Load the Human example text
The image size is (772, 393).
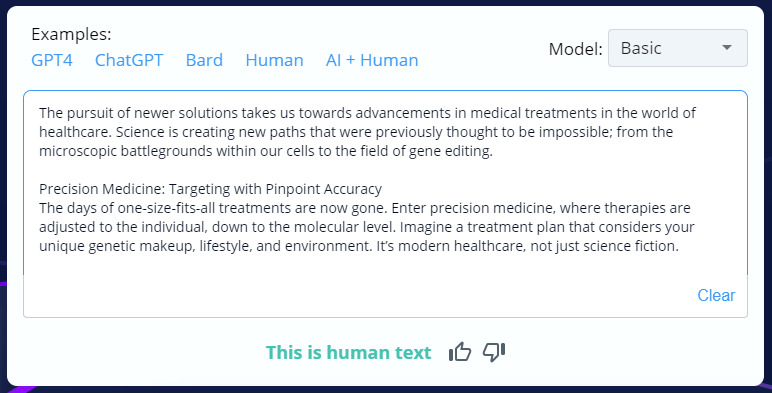click(274, 60)
